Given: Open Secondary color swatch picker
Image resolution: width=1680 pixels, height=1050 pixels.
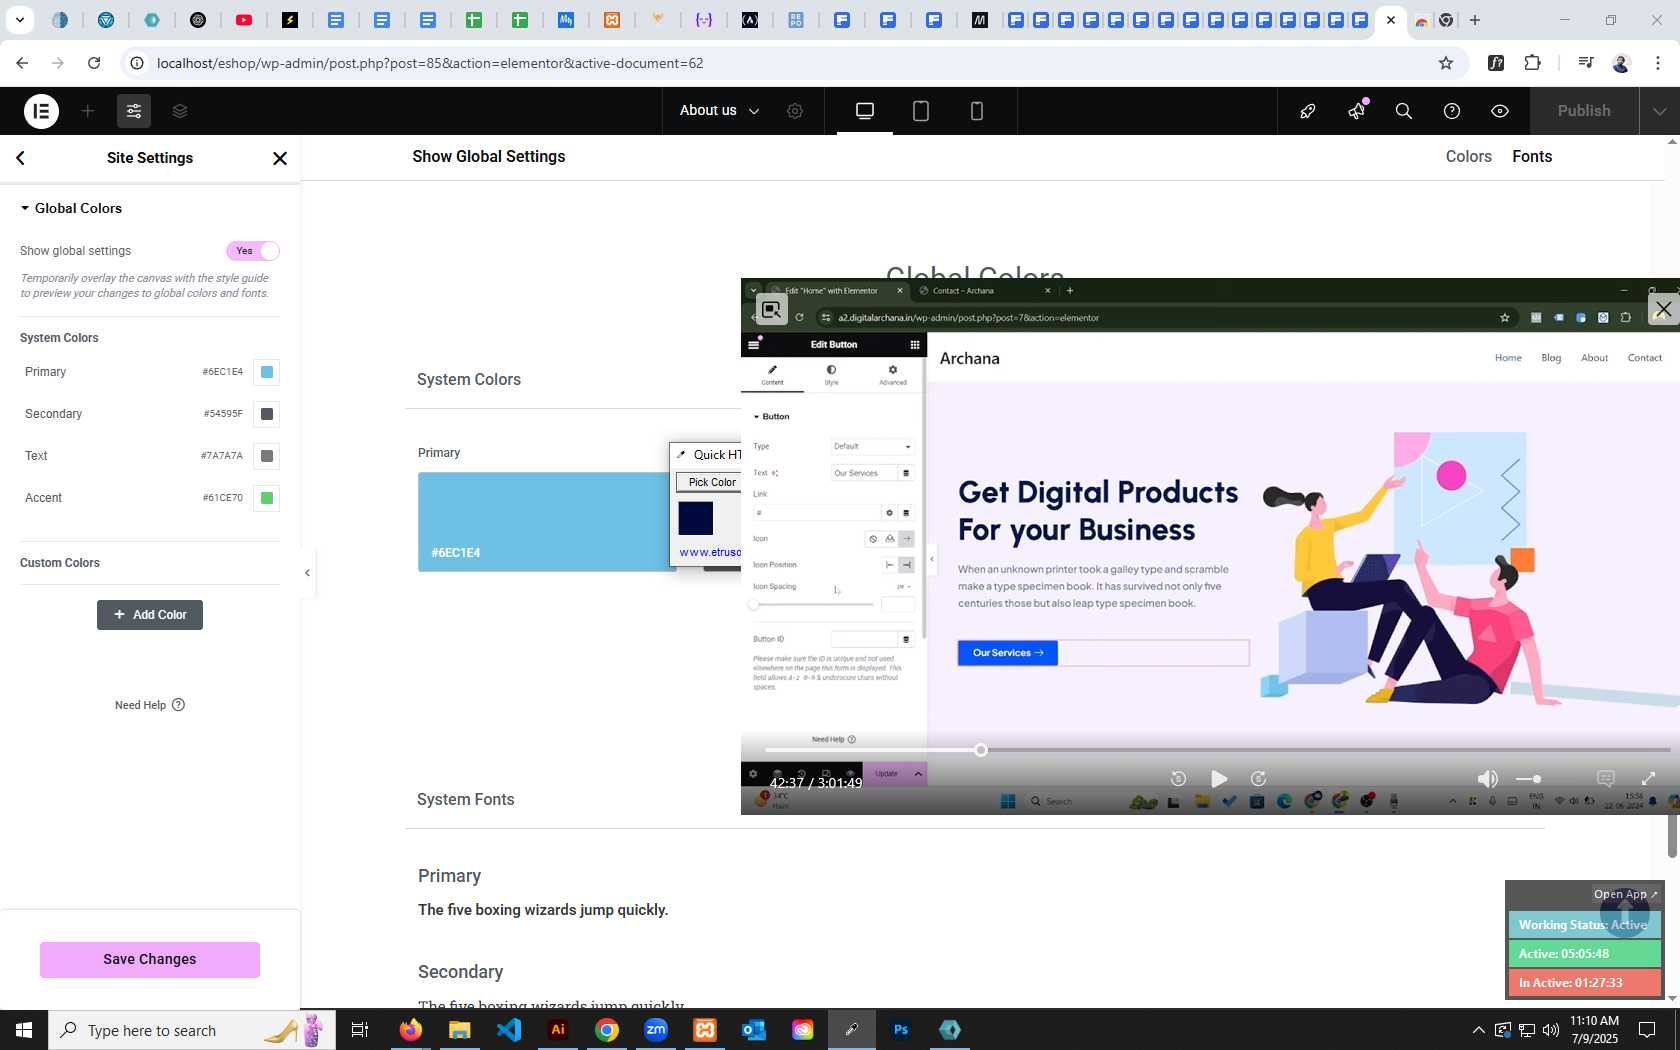Looking at the screenshot, I should coord(266,414).
